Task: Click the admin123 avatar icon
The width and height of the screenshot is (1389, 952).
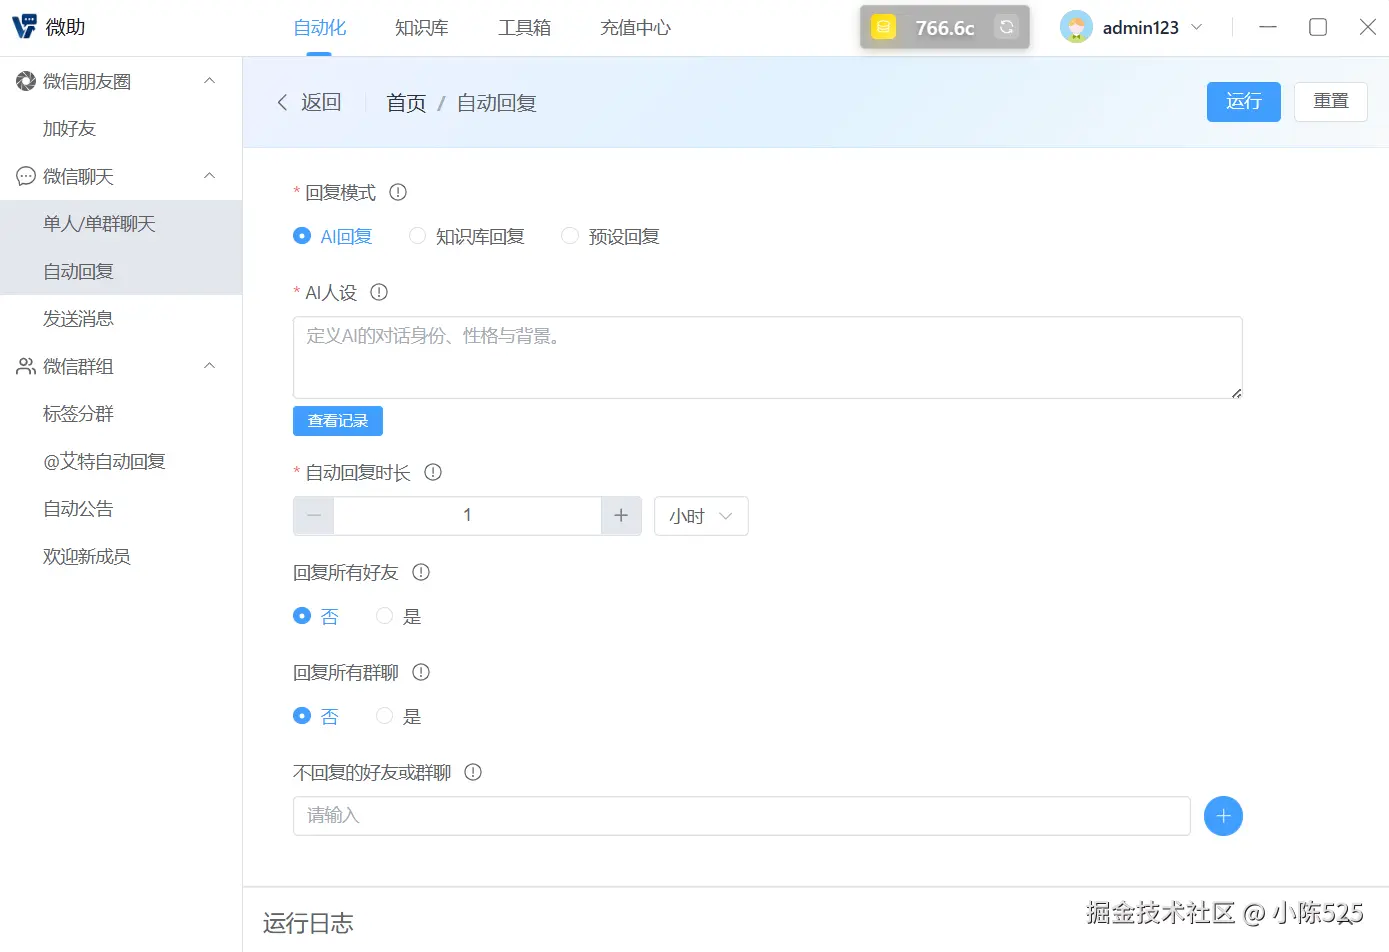Action: (x=1076, y=27)
